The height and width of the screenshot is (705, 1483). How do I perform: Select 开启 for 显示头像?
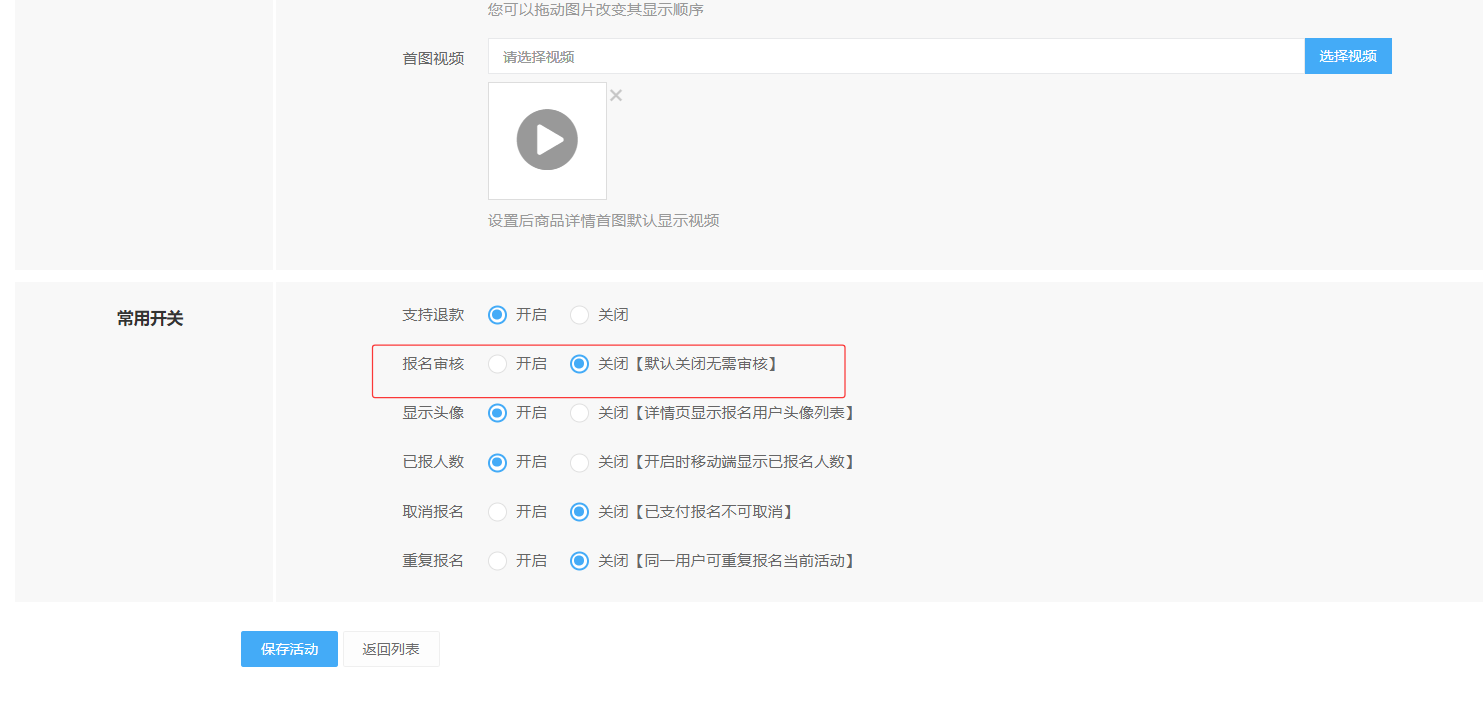pos(497,413)
